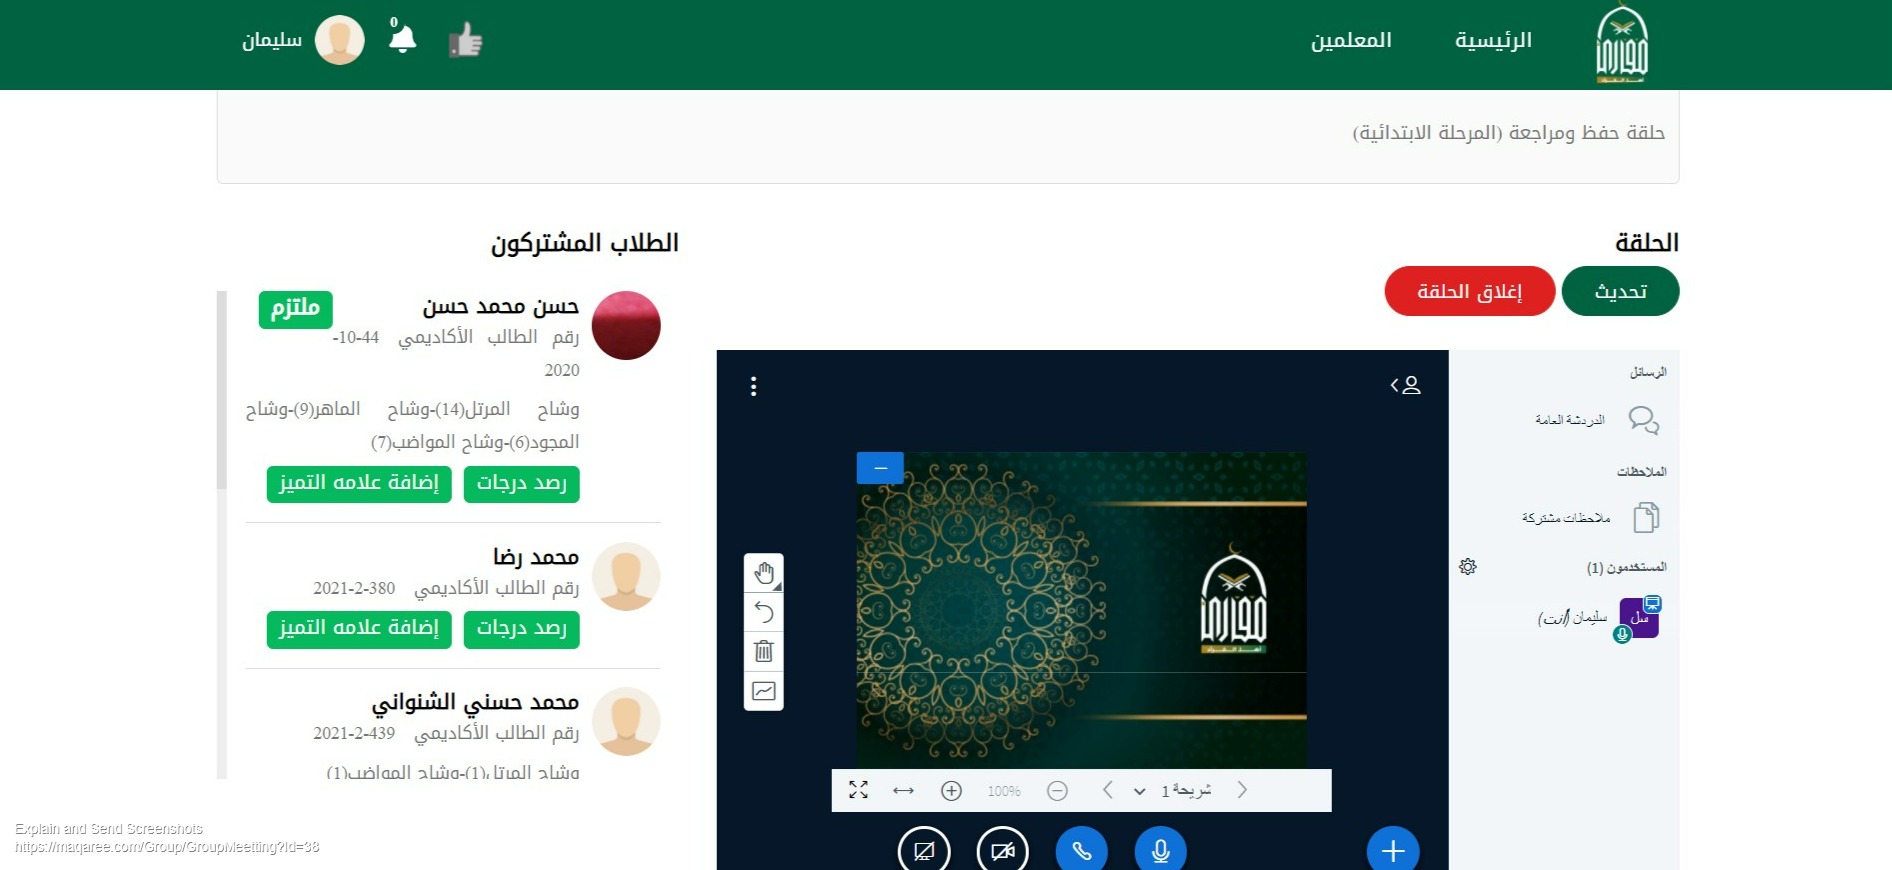
Task: Select the pan hand tool
Action: tap(764, 573)
